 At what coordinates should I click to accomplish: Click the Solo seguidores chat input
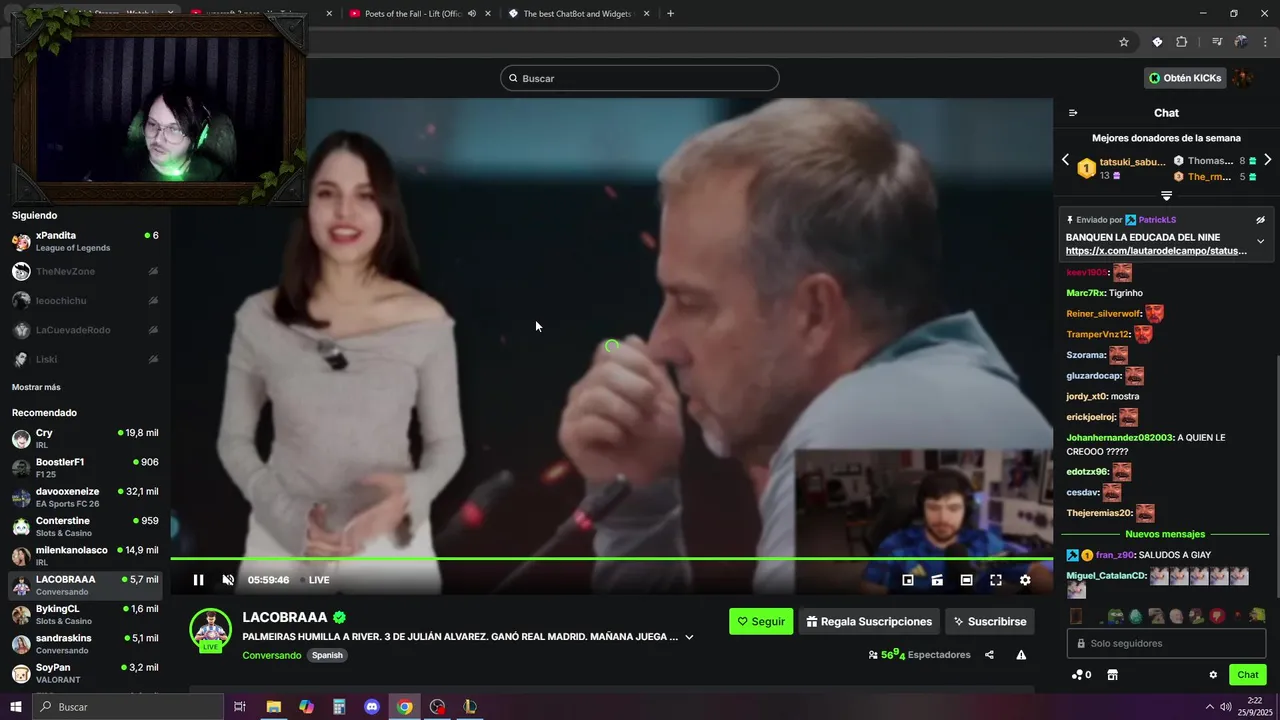click(x=1166, y=643)
